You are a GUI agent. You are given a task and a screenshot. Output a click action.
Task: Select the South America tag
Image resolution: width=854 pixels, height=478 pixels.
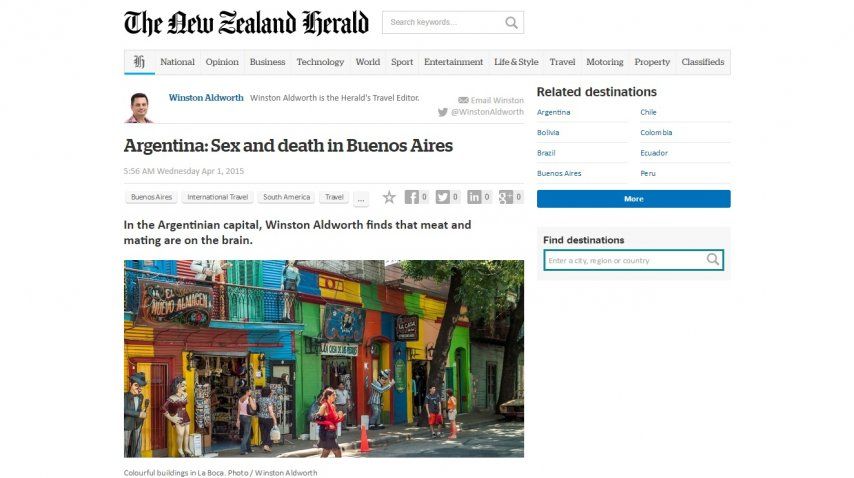click(x=286, y=197)
